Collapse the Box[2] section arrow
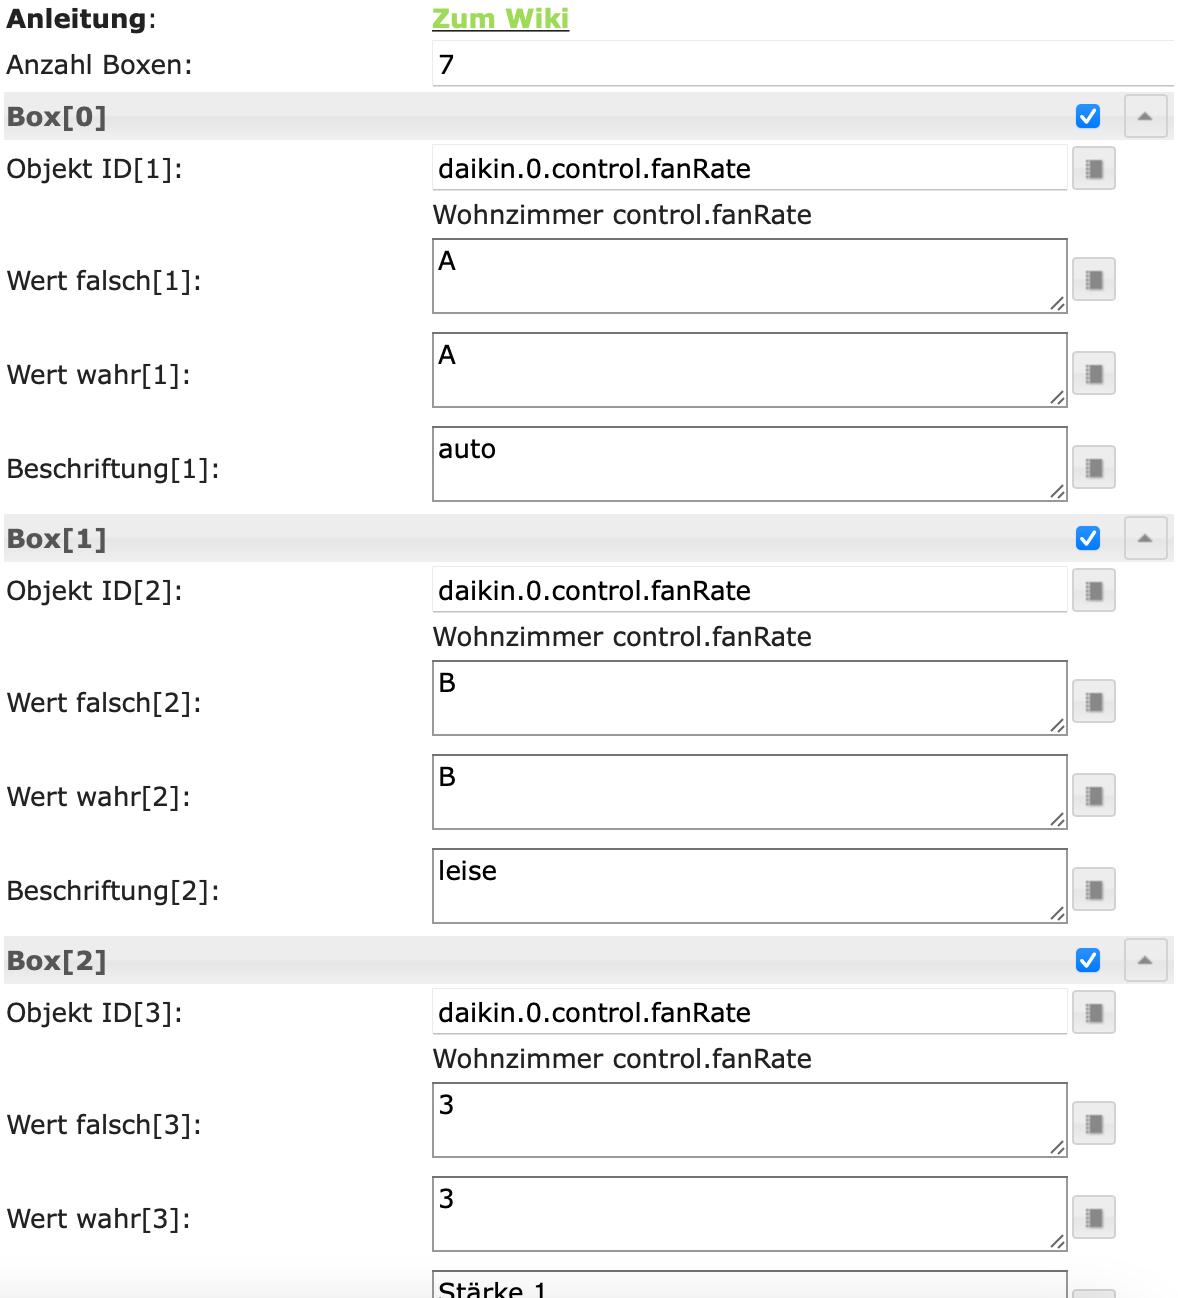The image size is (1178, 1298). tap(1145, 961)
